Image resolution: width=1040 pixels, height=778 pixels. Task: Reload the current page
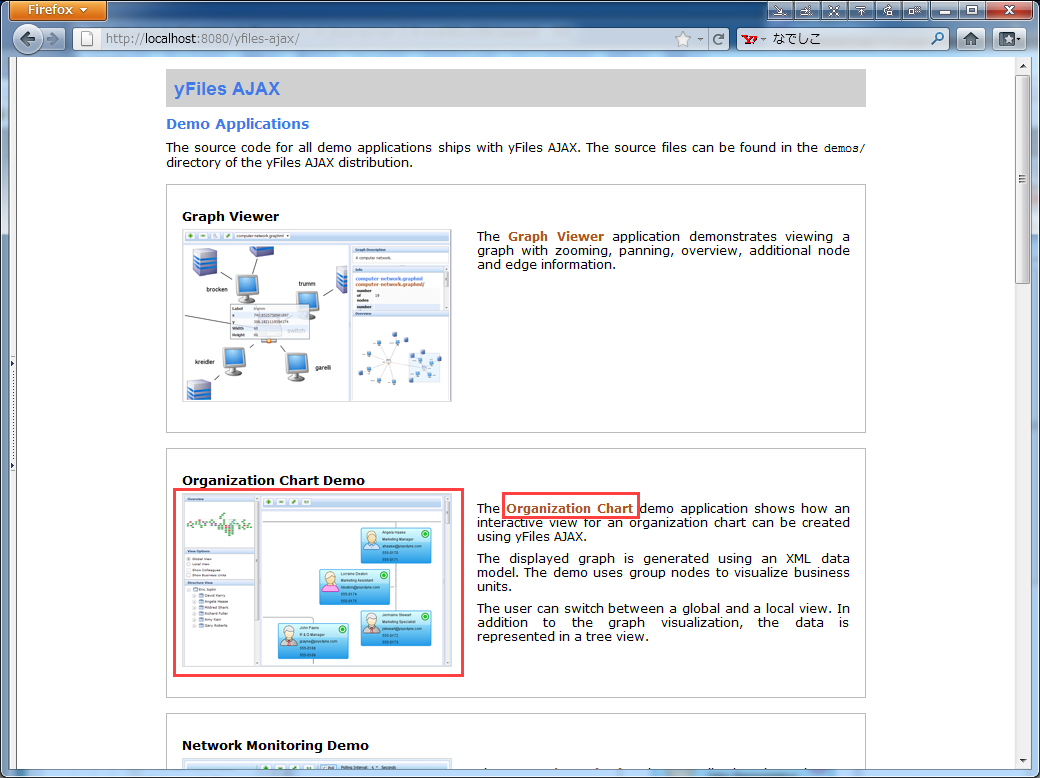[718, 40]
